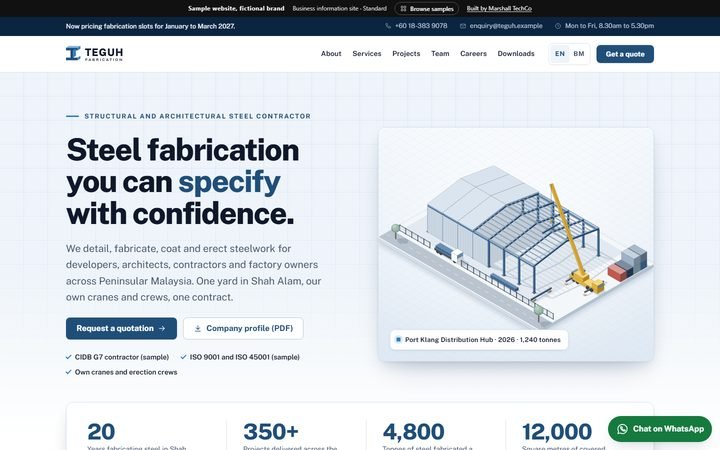Click the Sample website, fictional brand text
Viewport: 720px width, 450px height.
236,9
